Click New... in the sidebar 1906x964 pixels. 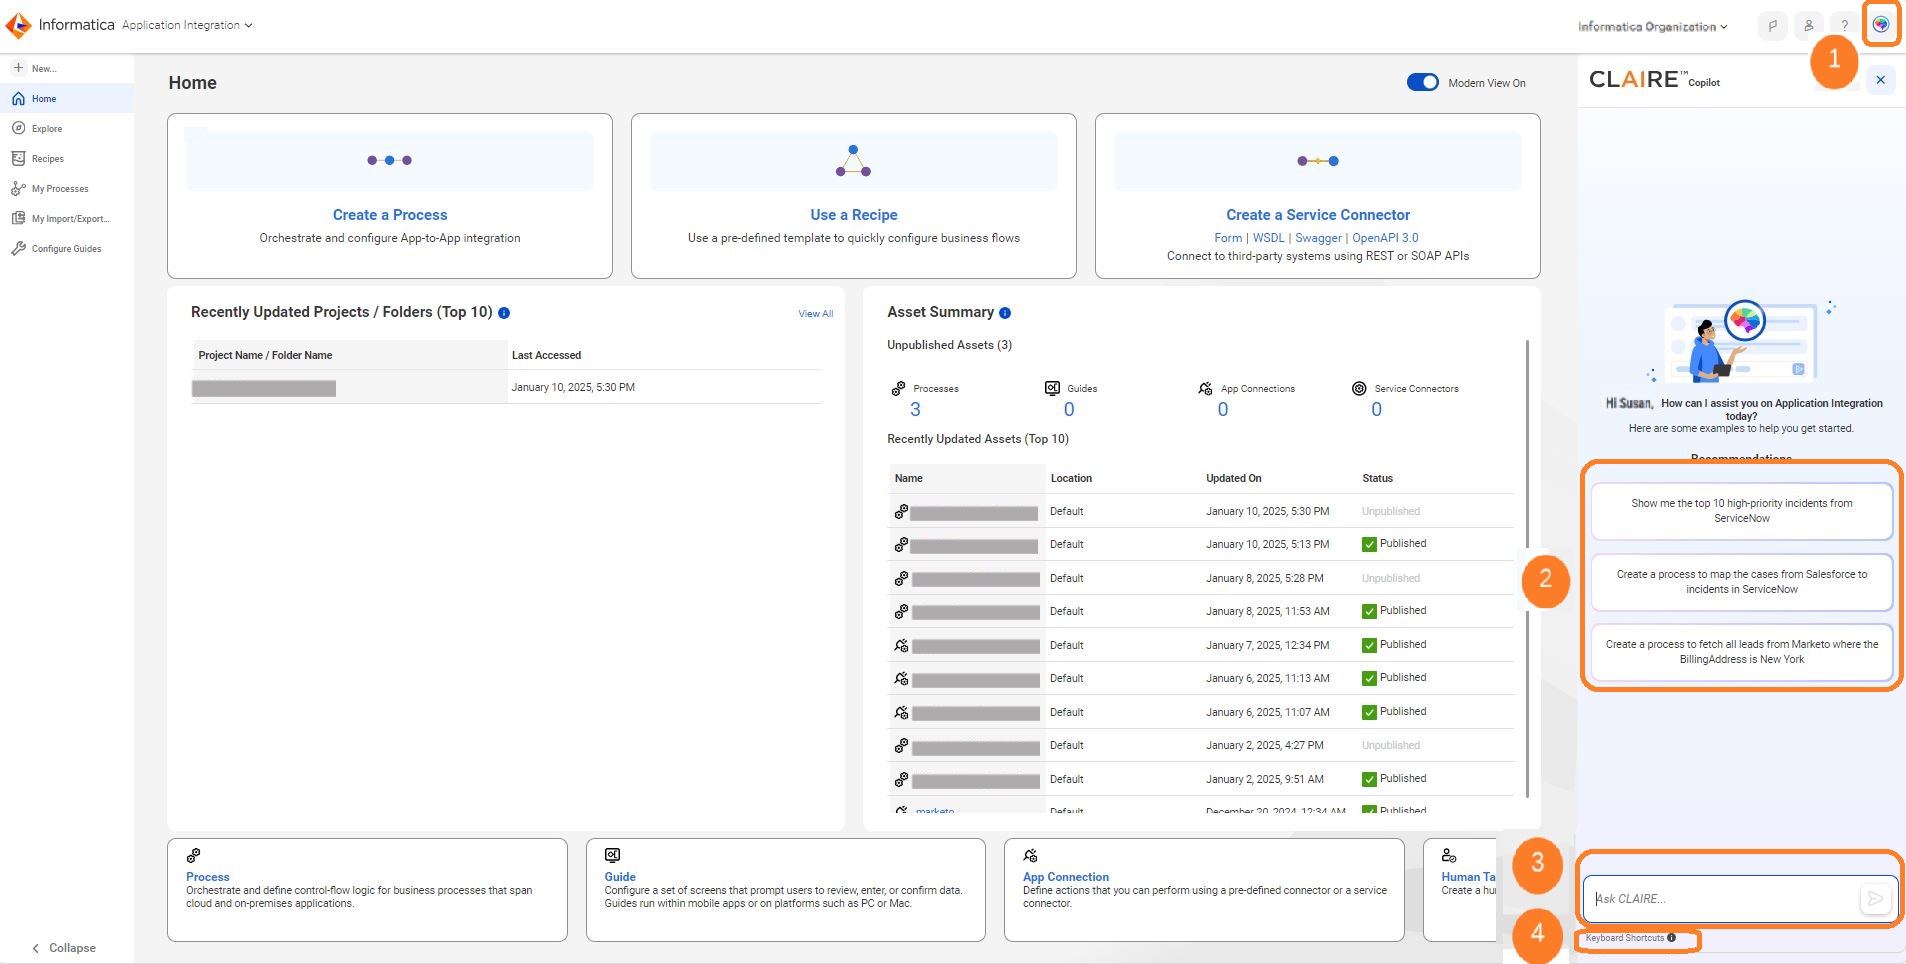point(67,69)
